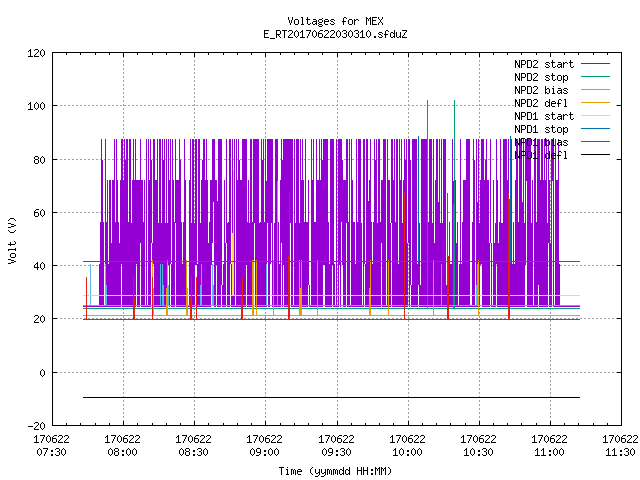Click the y-axis tick value 120
640x480 pixels.
pyautogui.click(x=36, y=53)
